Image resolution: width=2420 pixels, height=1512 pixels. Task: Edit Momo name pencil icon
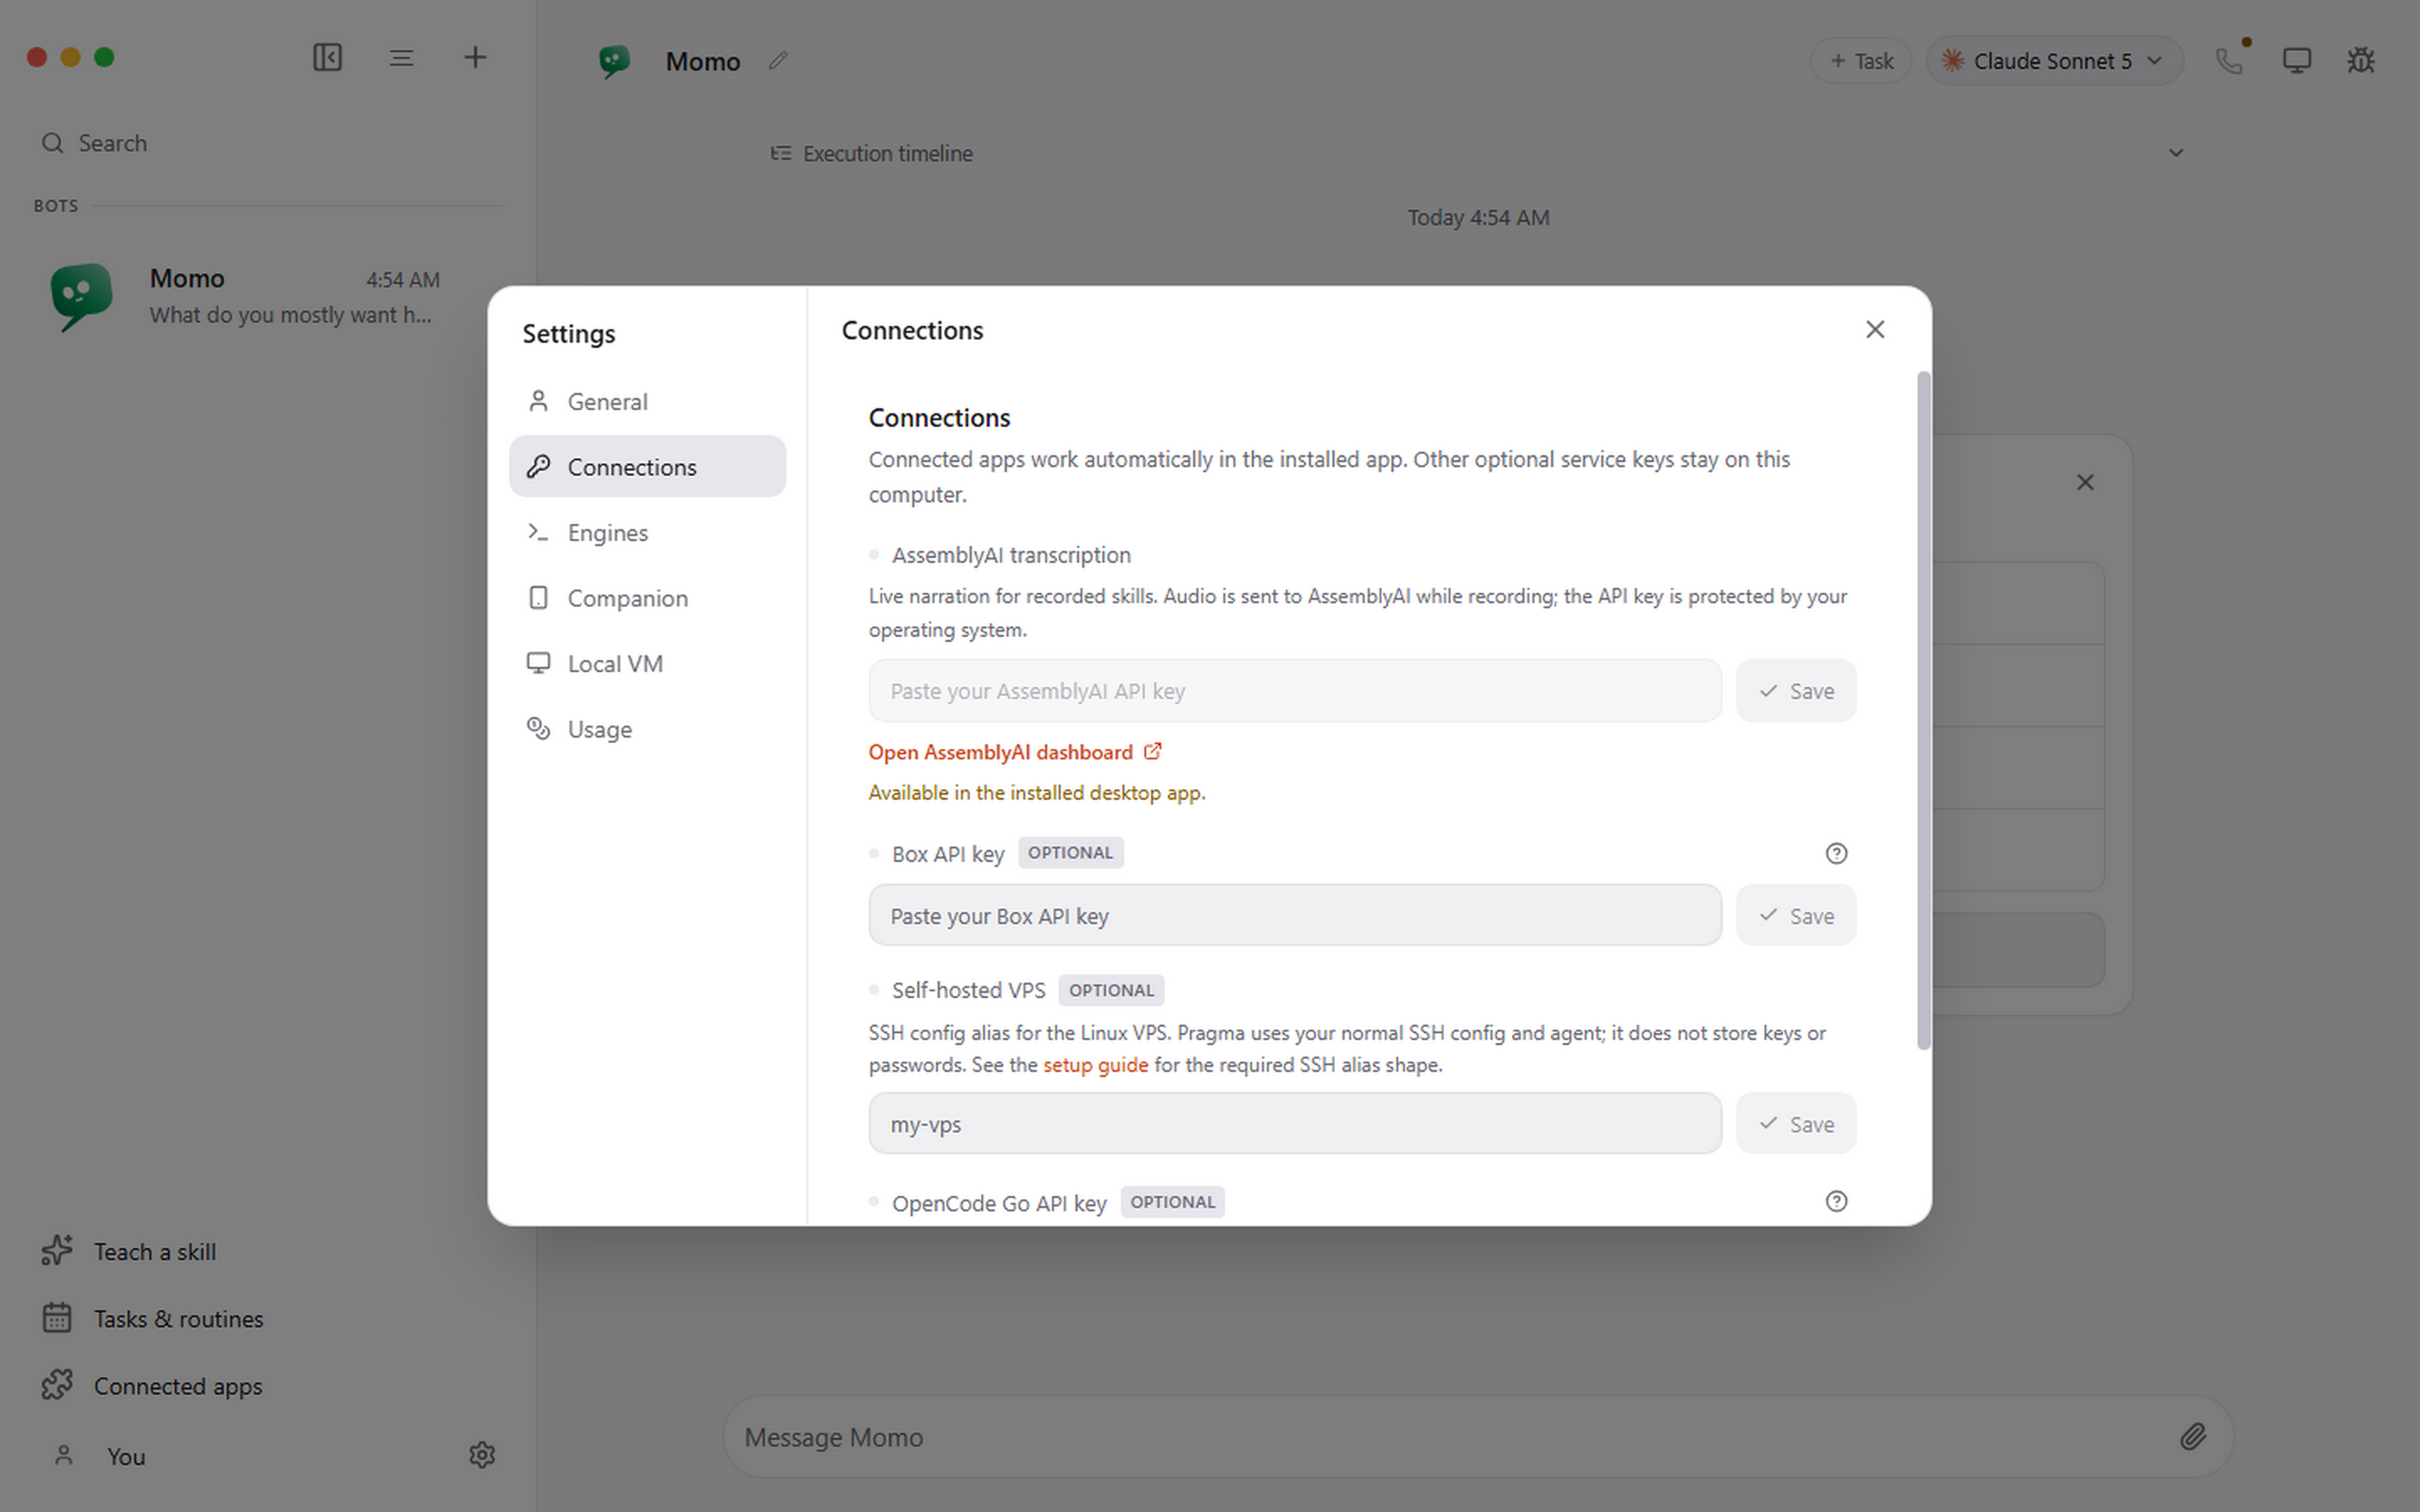point(778,61)
